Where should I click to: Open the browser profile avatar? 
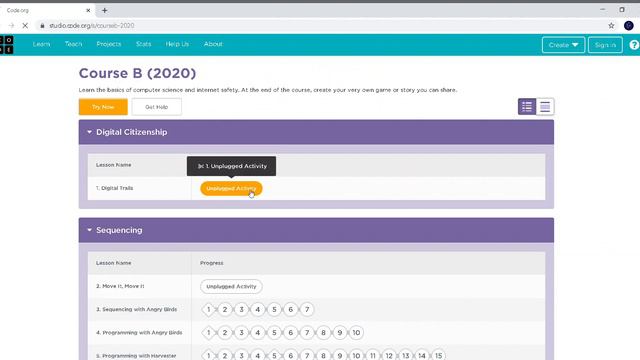(629, 26)
